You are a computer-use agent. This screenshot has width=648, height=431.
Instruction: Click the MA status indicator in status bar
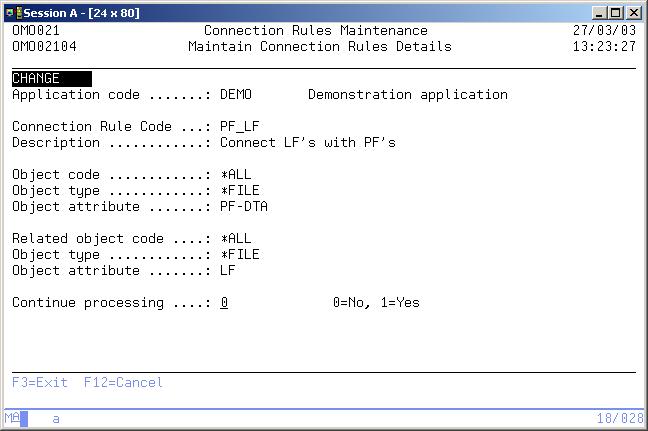pos(11,419)
